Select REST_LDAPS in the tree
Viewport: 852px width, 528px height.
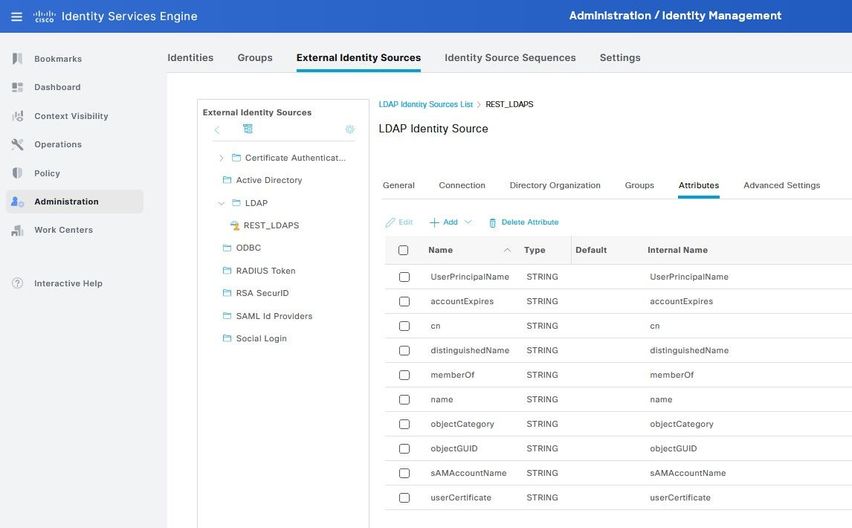click(x=271, y=225)
